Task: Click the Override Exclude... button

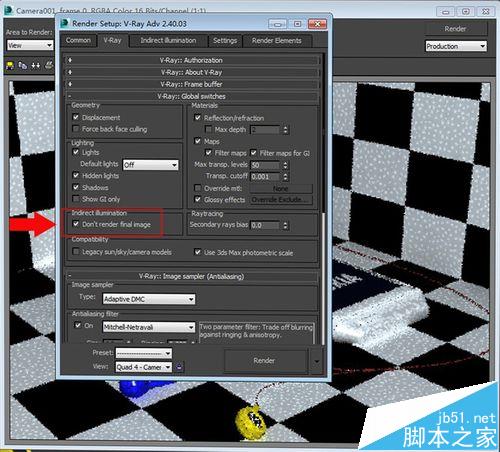Action: pyautogui.click(x=281, y=200)
